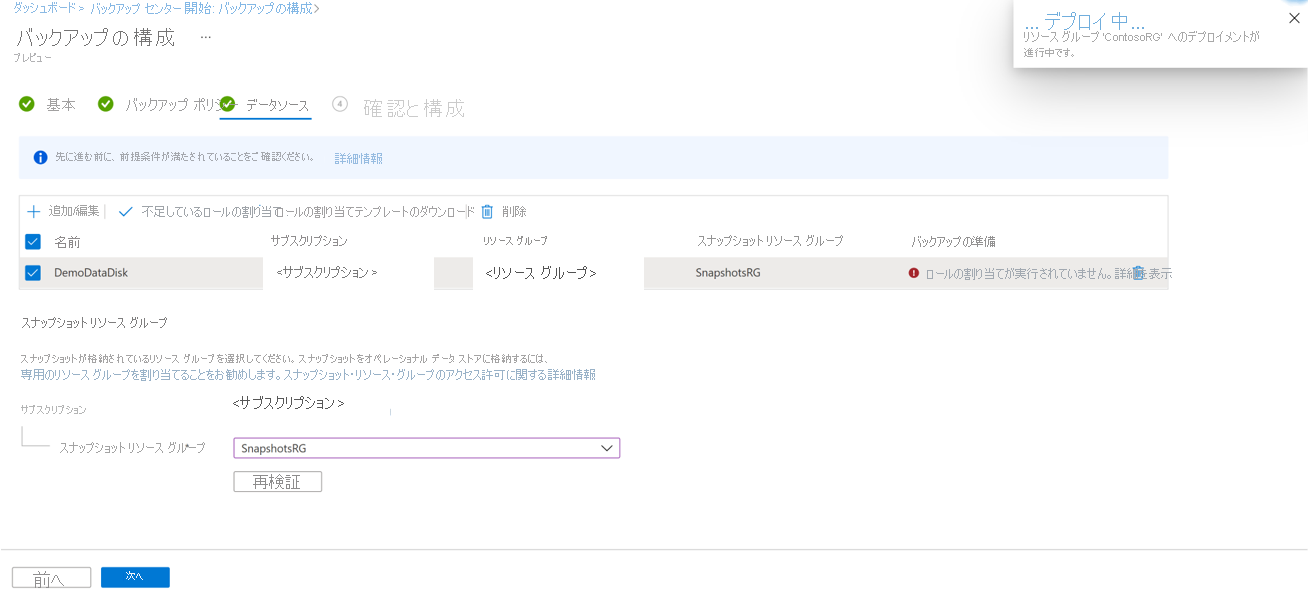Uncheck the DemoDataDisk row checkbox
This screenshot has height=595, width=1308.
click(x=33, y=273)
